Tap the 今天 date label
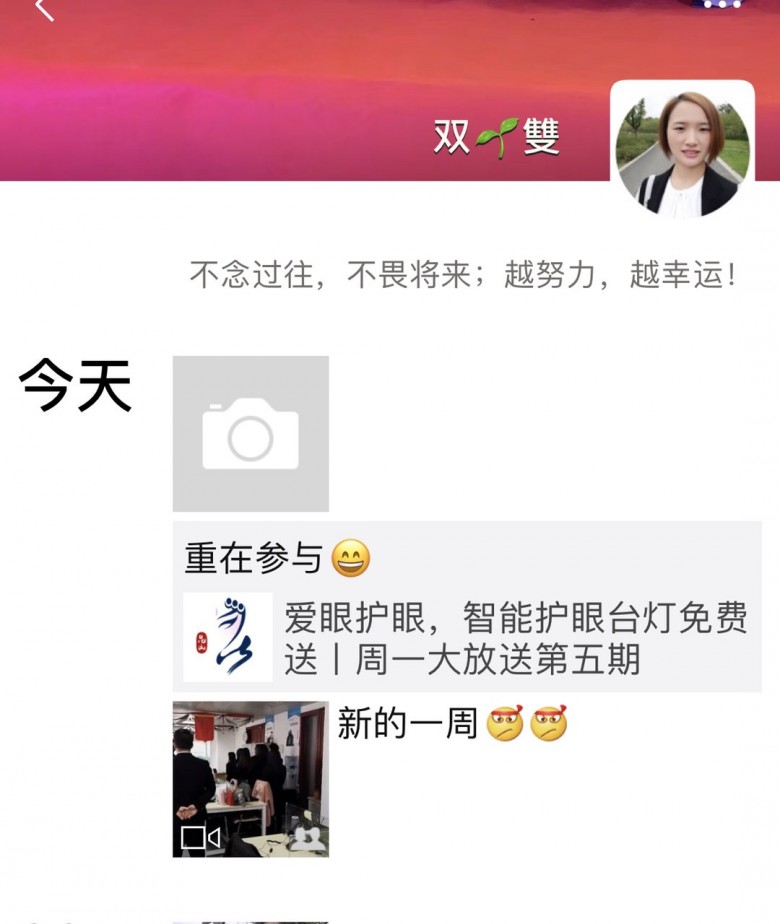 pos(75,385)
